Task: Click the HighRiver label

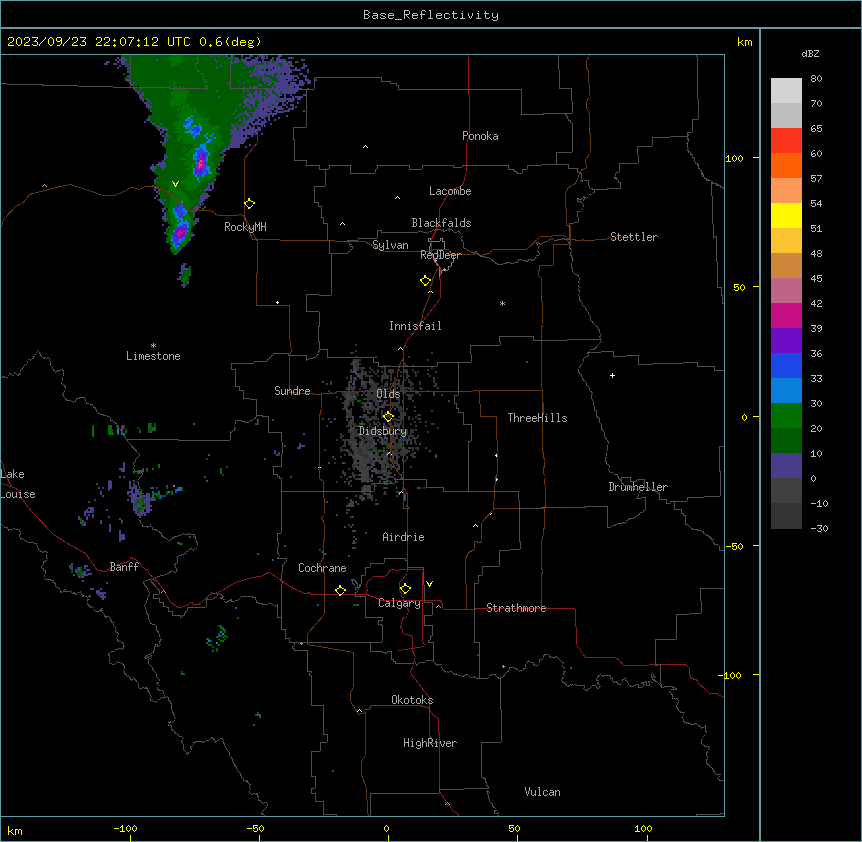Action: pyautogui.click(x=430, y=743)
